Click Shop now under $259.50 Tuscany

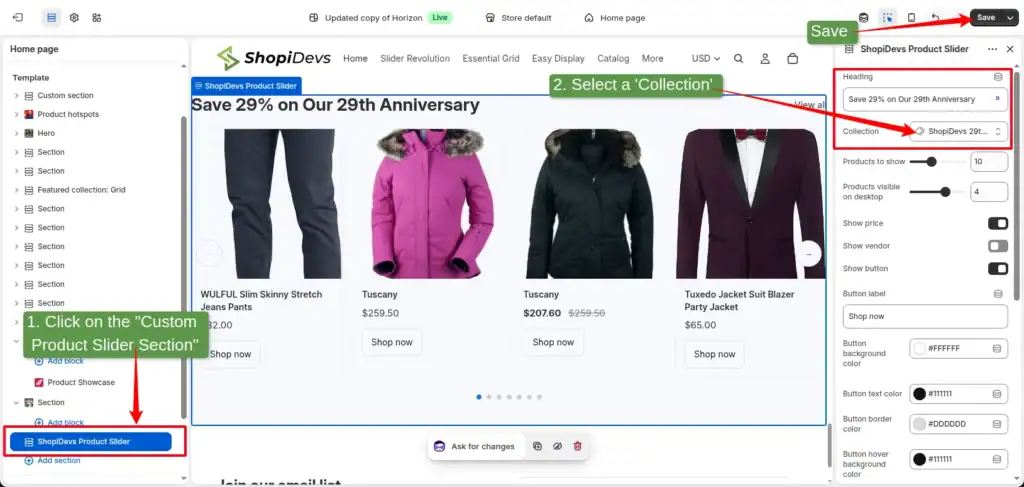[392, 342]
